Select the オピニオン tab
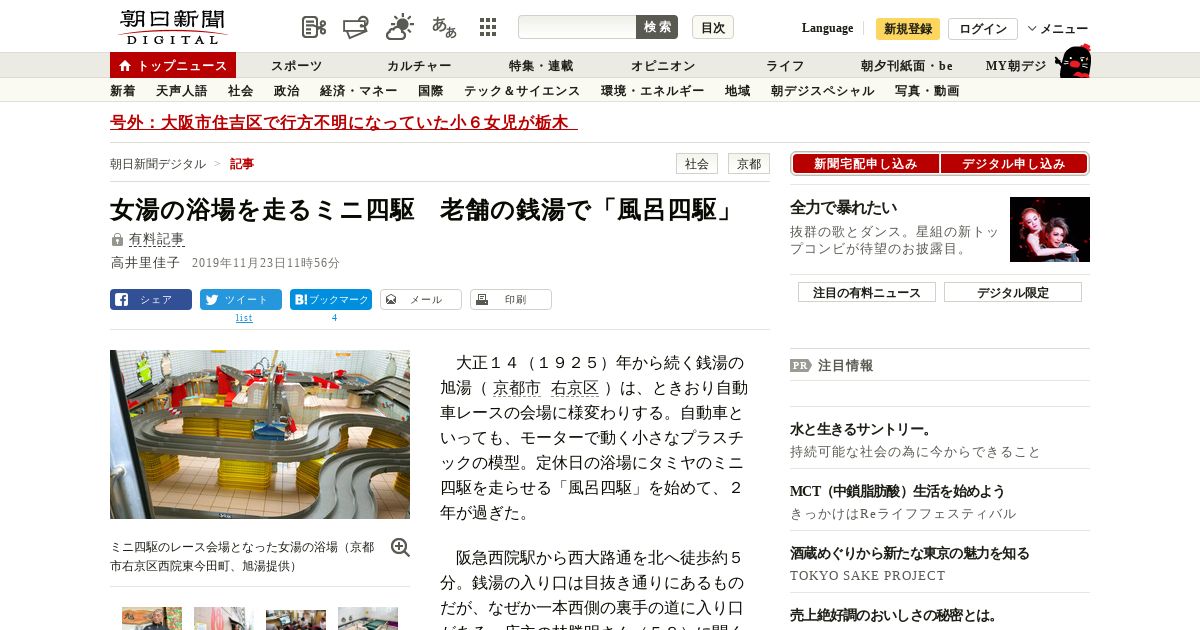The width and height of the screenshot is (1200, 630). click(663, 66)
